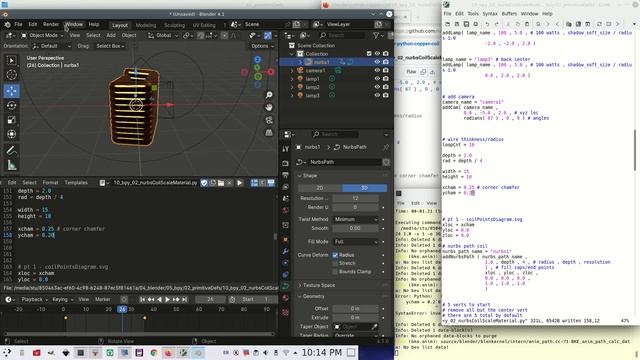Open text file with folder icon
The width and height of the screenshot is (640, 360).
[x=221, y=183]
